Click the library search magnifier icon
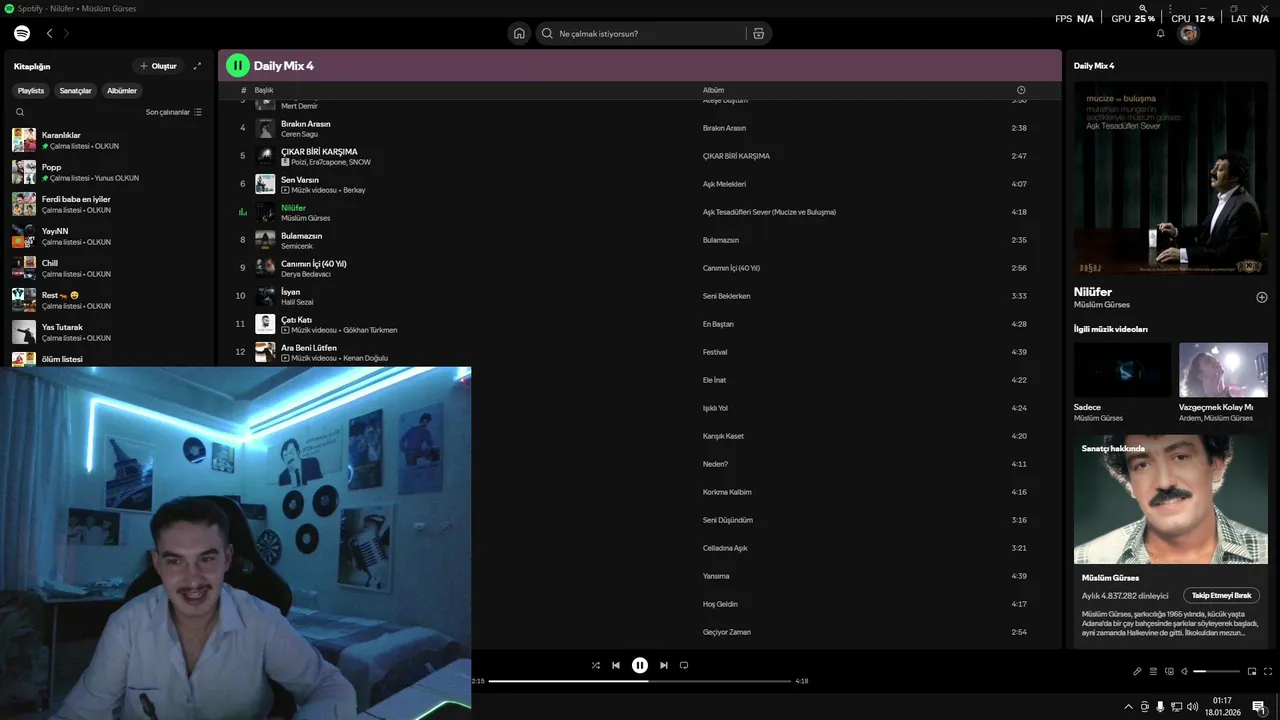Image resolution: width=1280 pixels, height=720 pixels. [20, 112]
